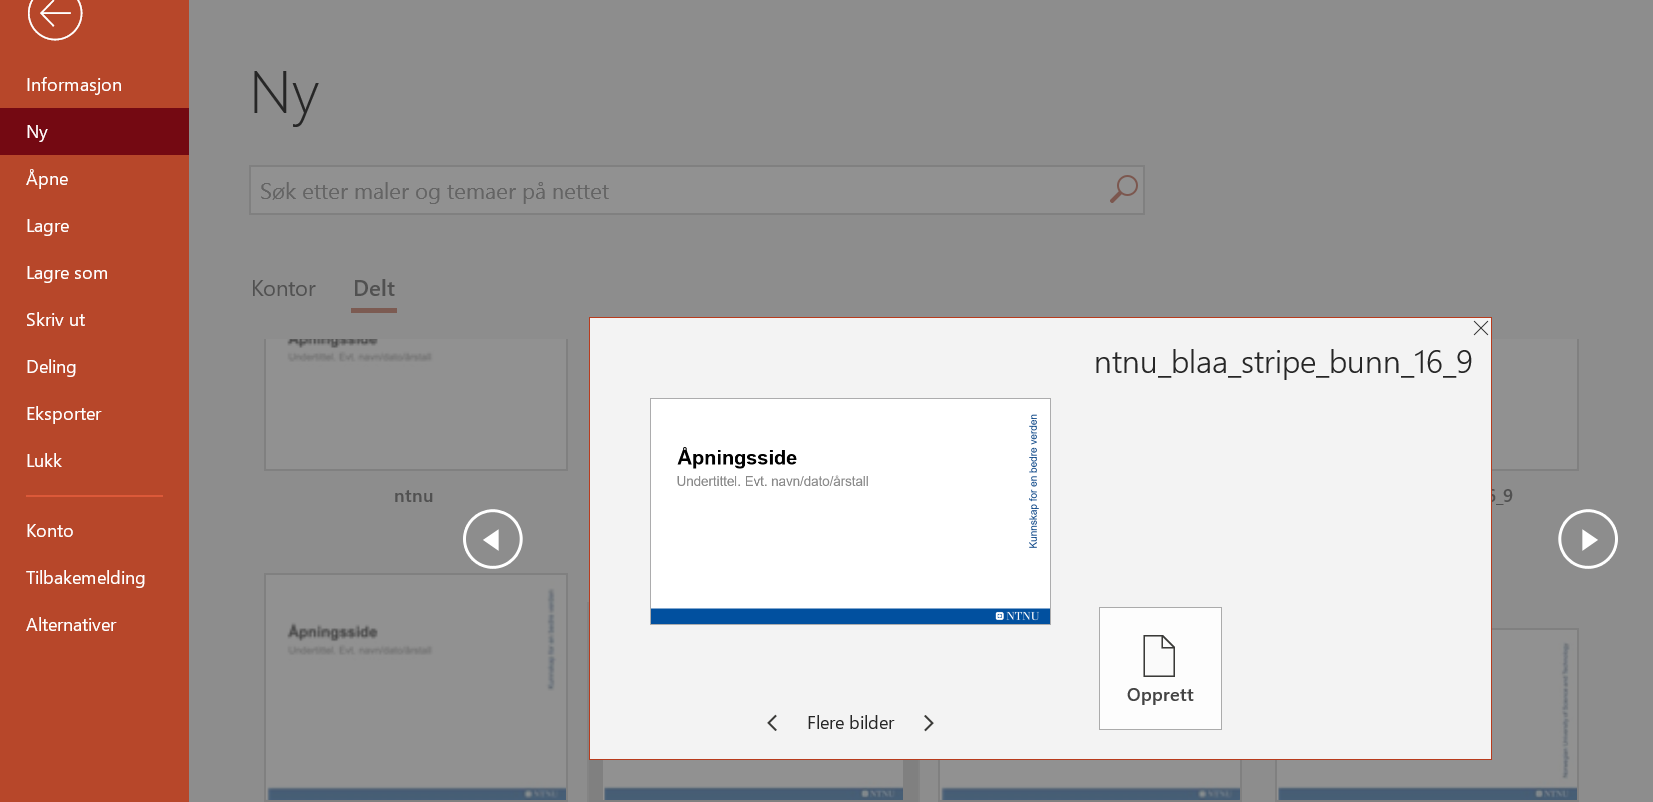Open the Åpne page
The width and height of the screenshot is (1653, 802).
pos(94,179)
